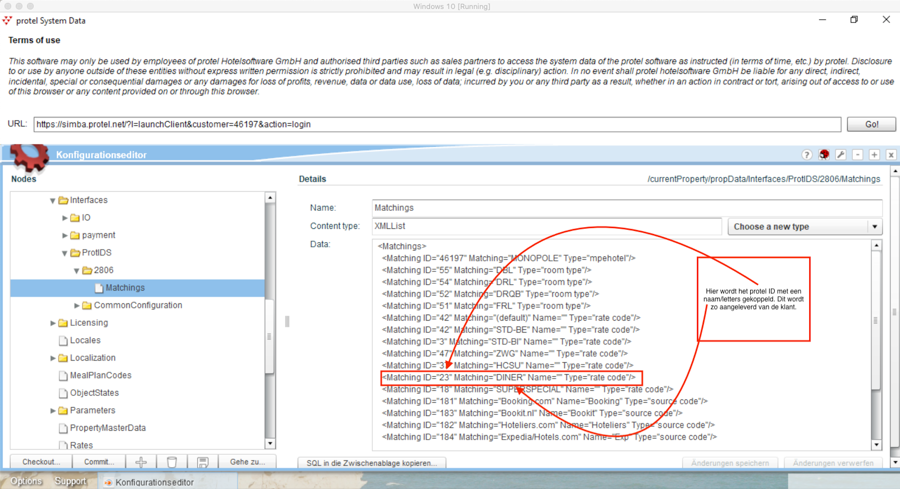Expand the Licensing folder node
This screenshot has width=900, height=489.
(53, 323)
